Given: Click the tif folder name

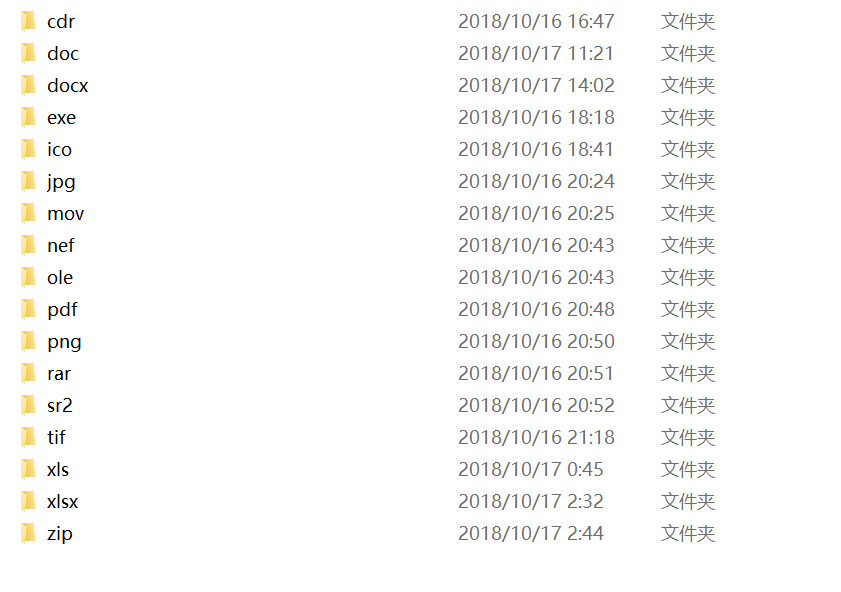Looking at the screenshot, I should coord(56,437).
